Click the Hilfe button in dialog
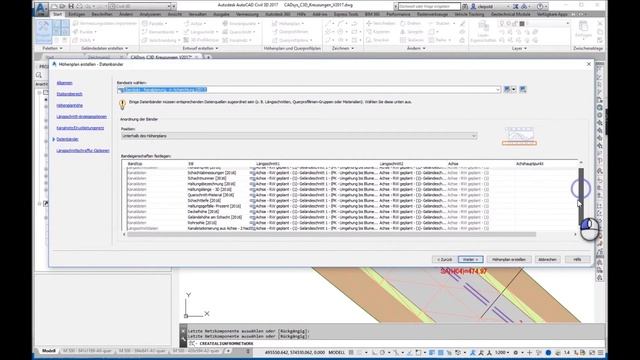The image size is (640, 360). tap(577, 260)
